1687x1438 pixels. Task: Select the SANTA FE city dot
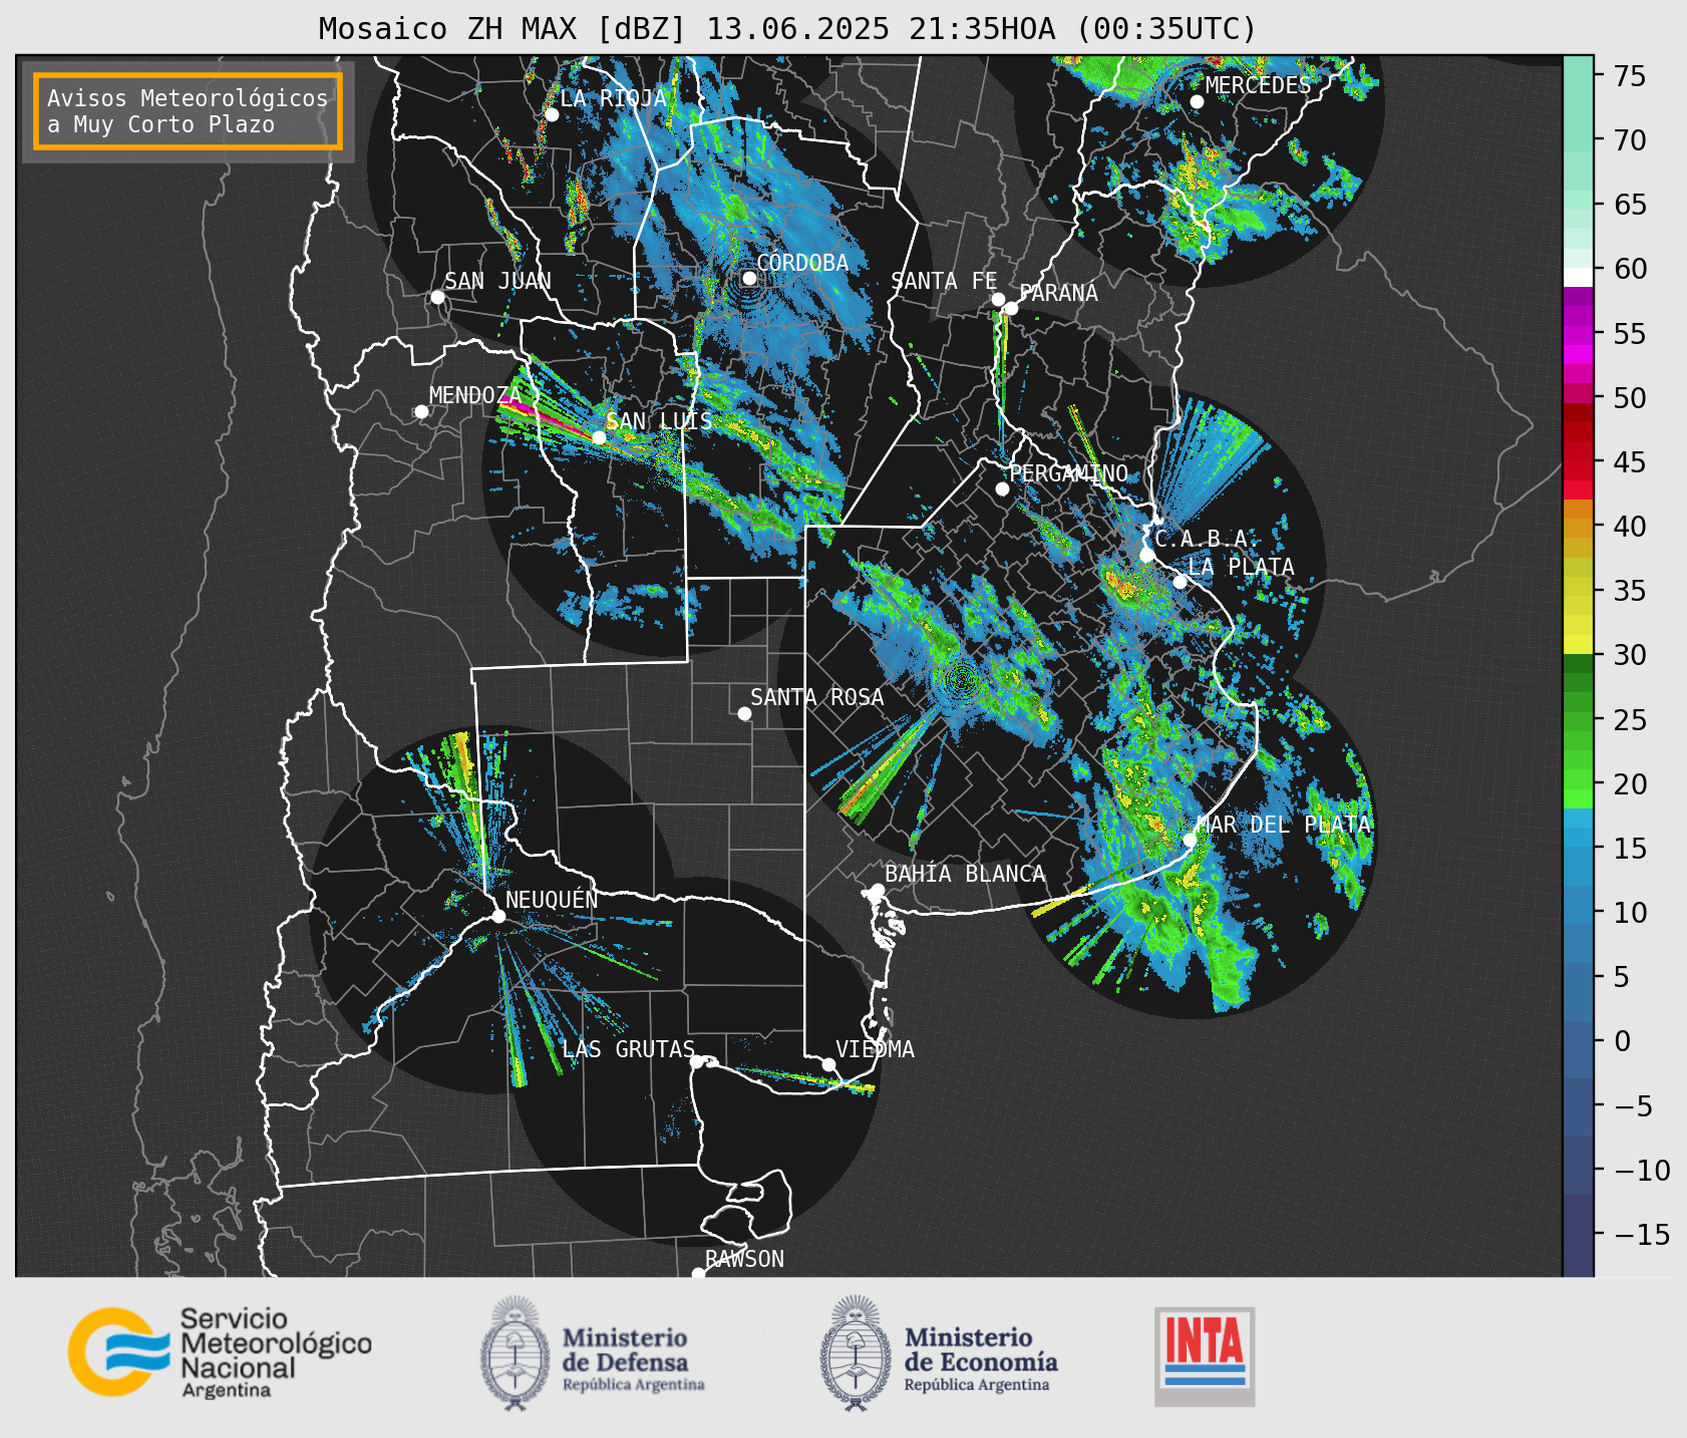click(x=998, y=299)
